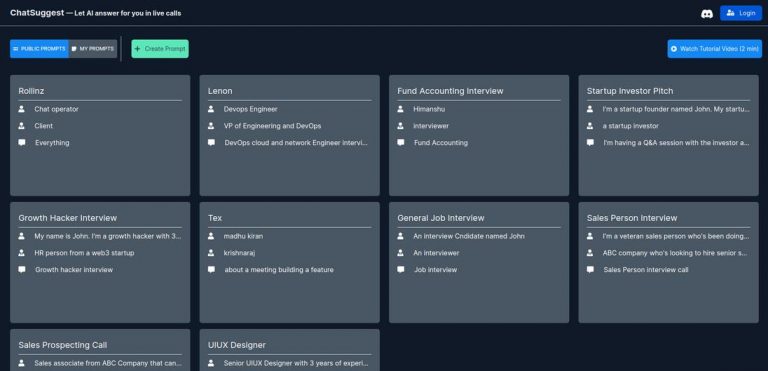The width and height of the screenshot is (768, 371).
Task: Click user icon beside interviewer in Fund Accounting card
Action: (401, 126)
